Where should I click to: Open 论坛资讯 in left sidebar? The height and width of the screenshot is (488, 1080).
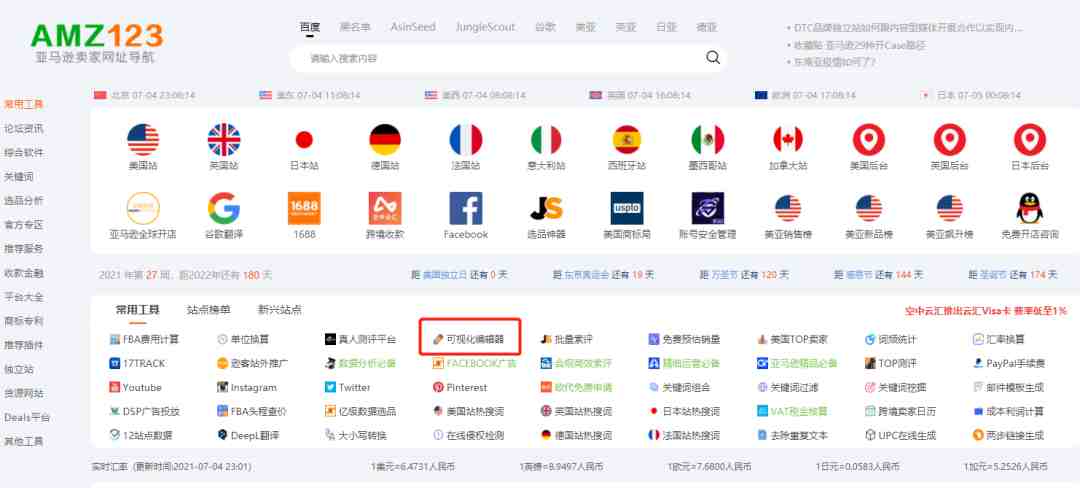[x=23, y=128]
